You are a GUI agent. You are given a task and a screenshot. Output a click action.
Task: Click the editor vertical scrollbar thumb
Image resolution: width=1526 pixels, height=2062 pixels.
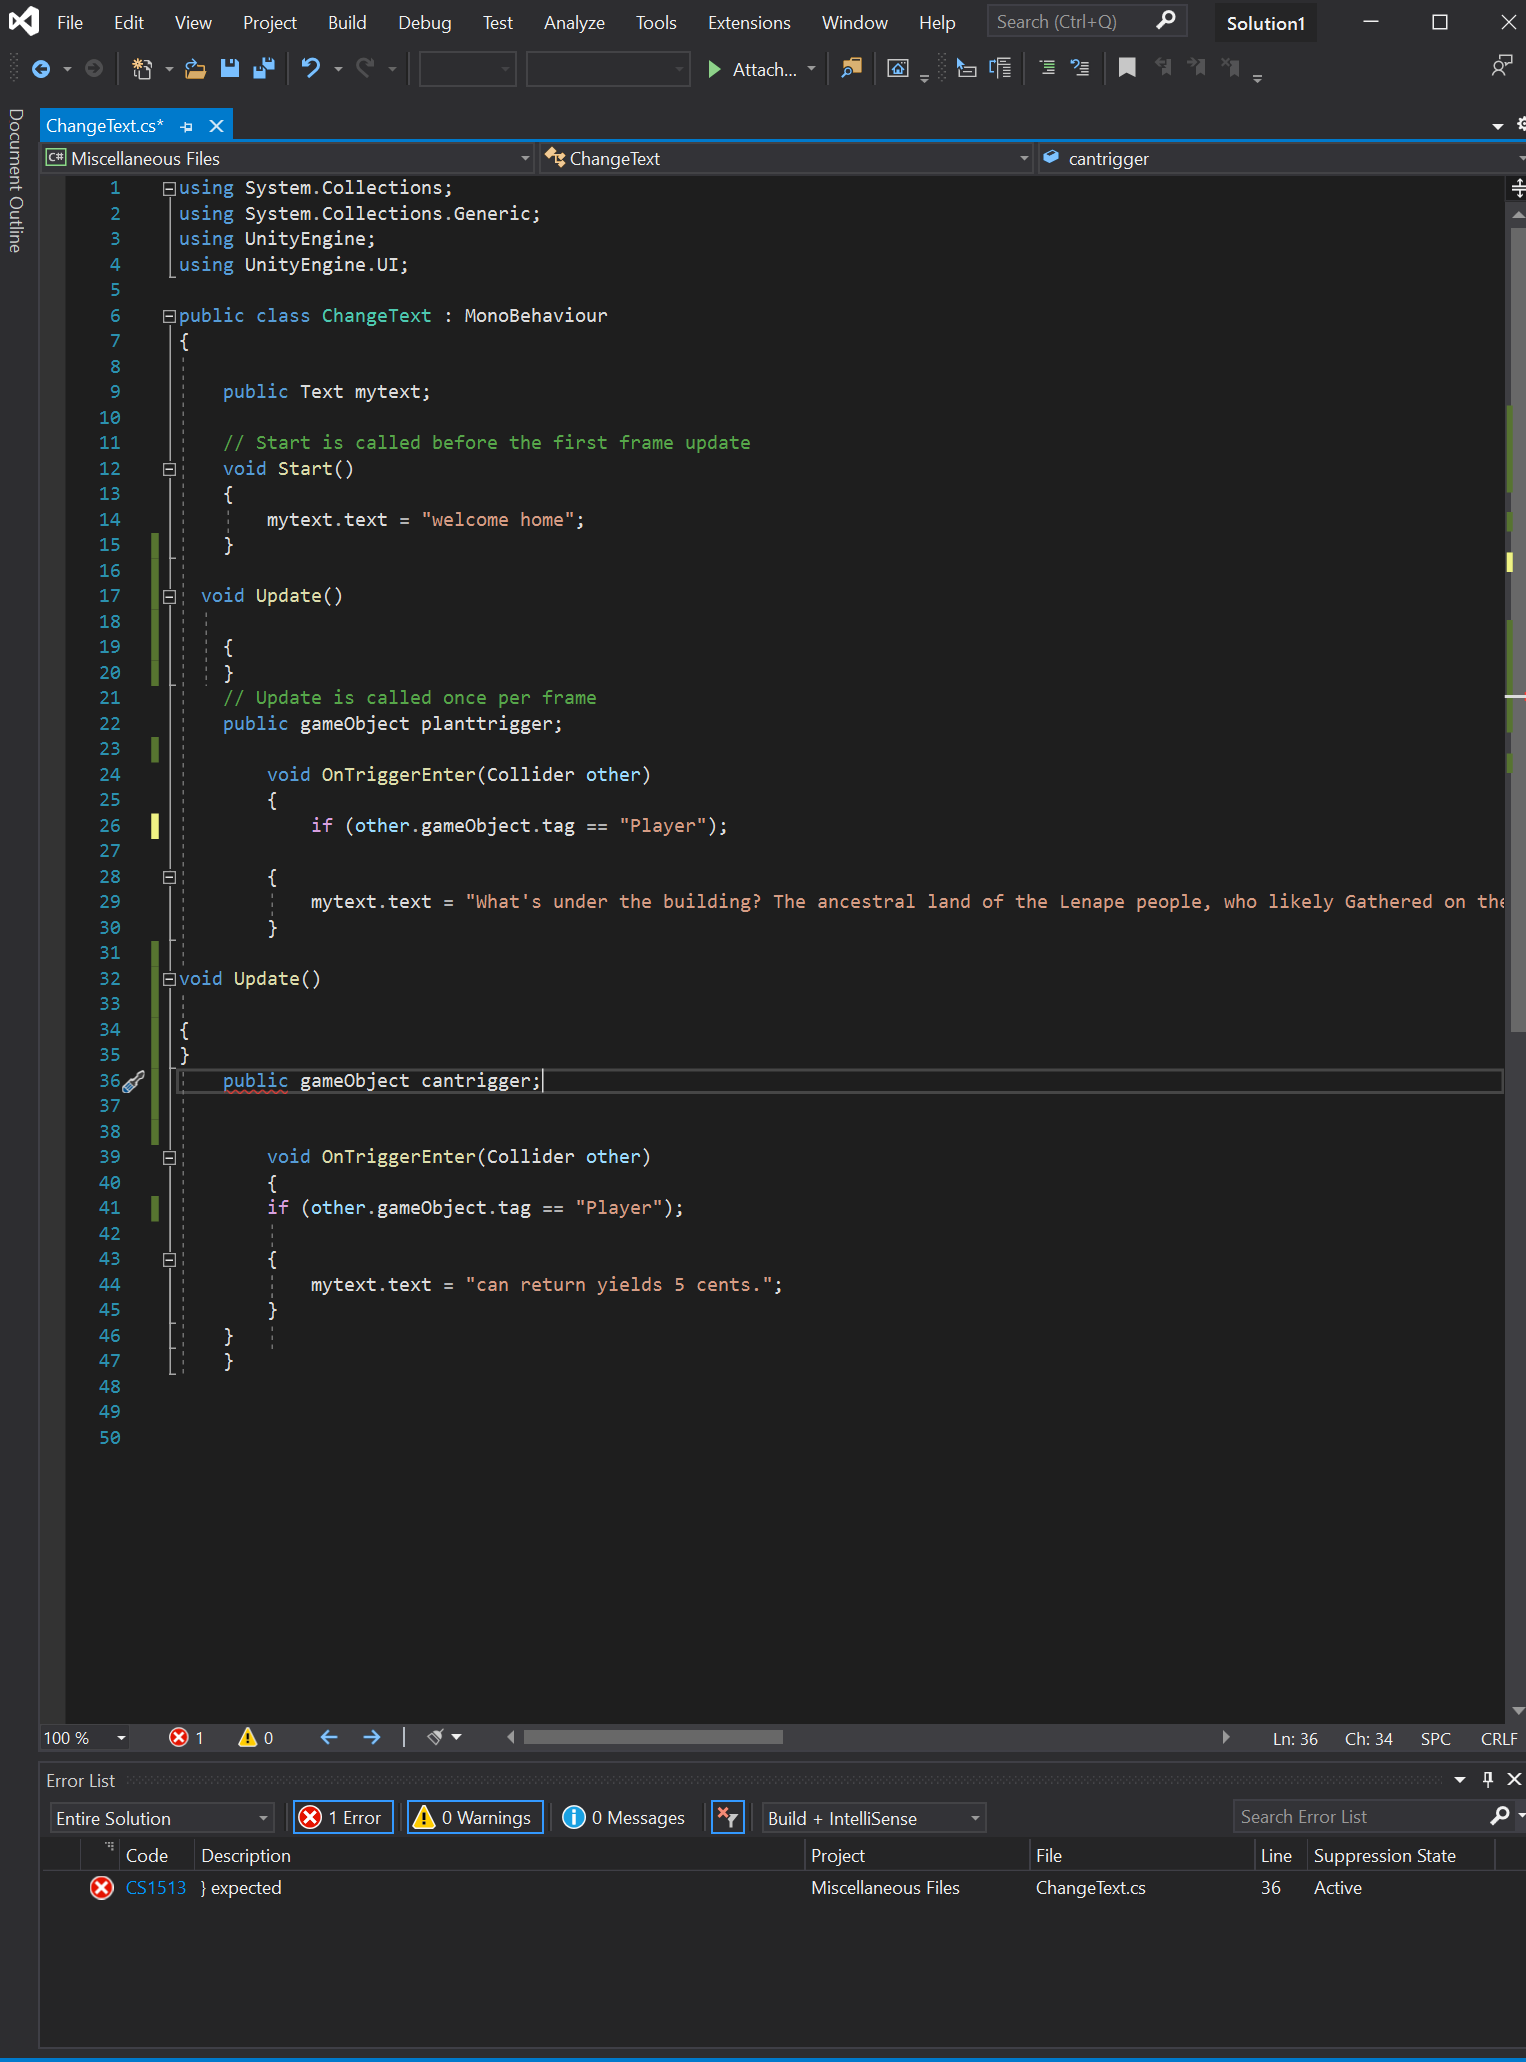click(x=1517, y=630)
